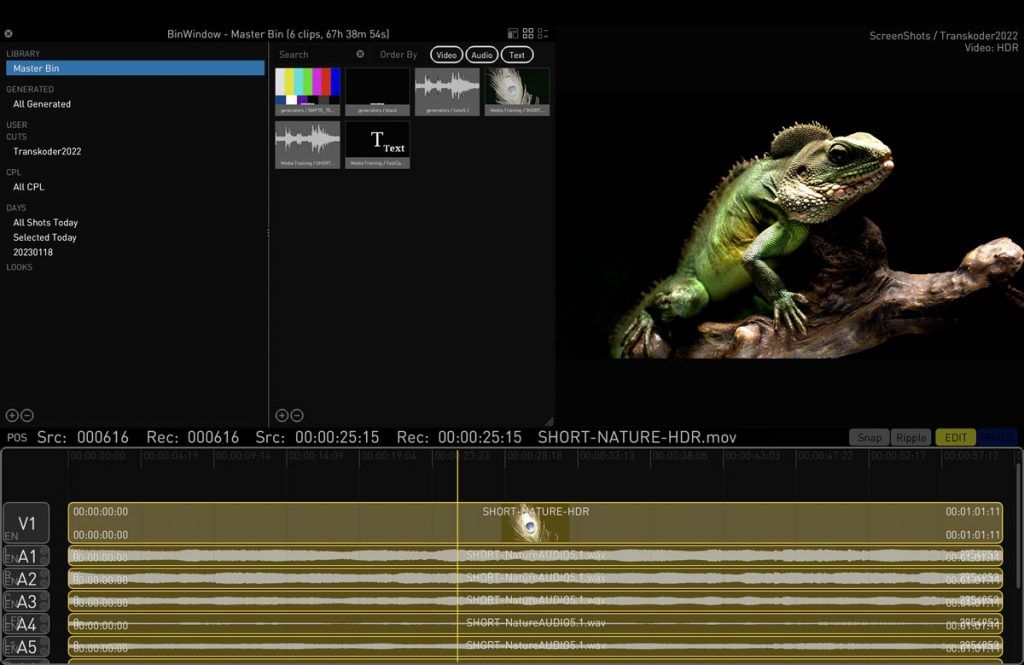The image size is (1024, 665).
Task: Open the Order By dropdown
Action: [398, 55]
